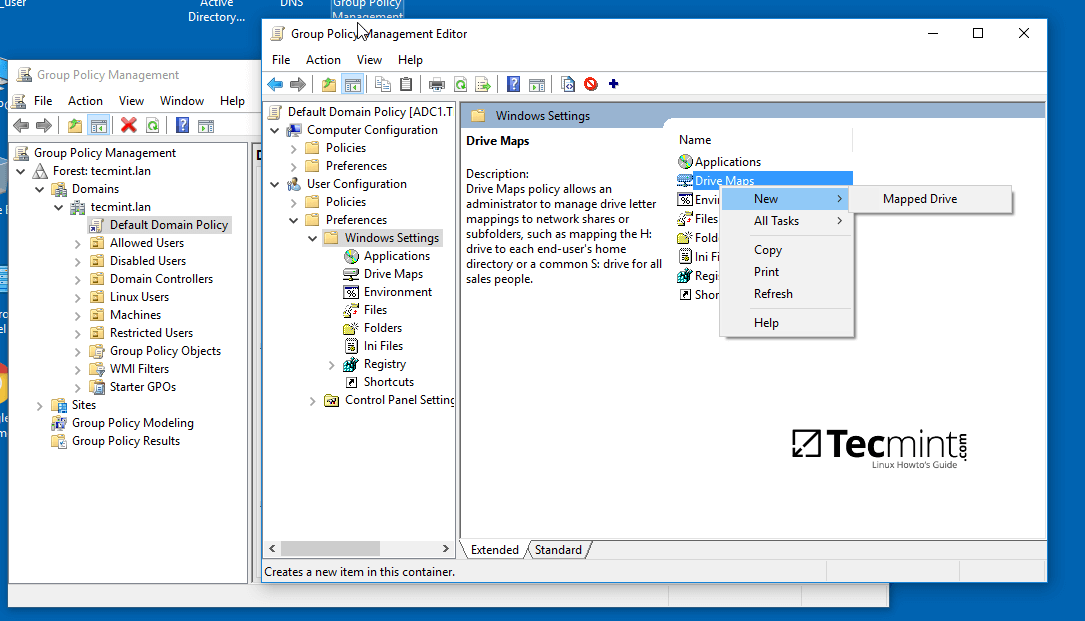The height and width of the screenshot is (621, 1085).
Task: Click the Copy toolbar icon
Action: coord(382,84)
